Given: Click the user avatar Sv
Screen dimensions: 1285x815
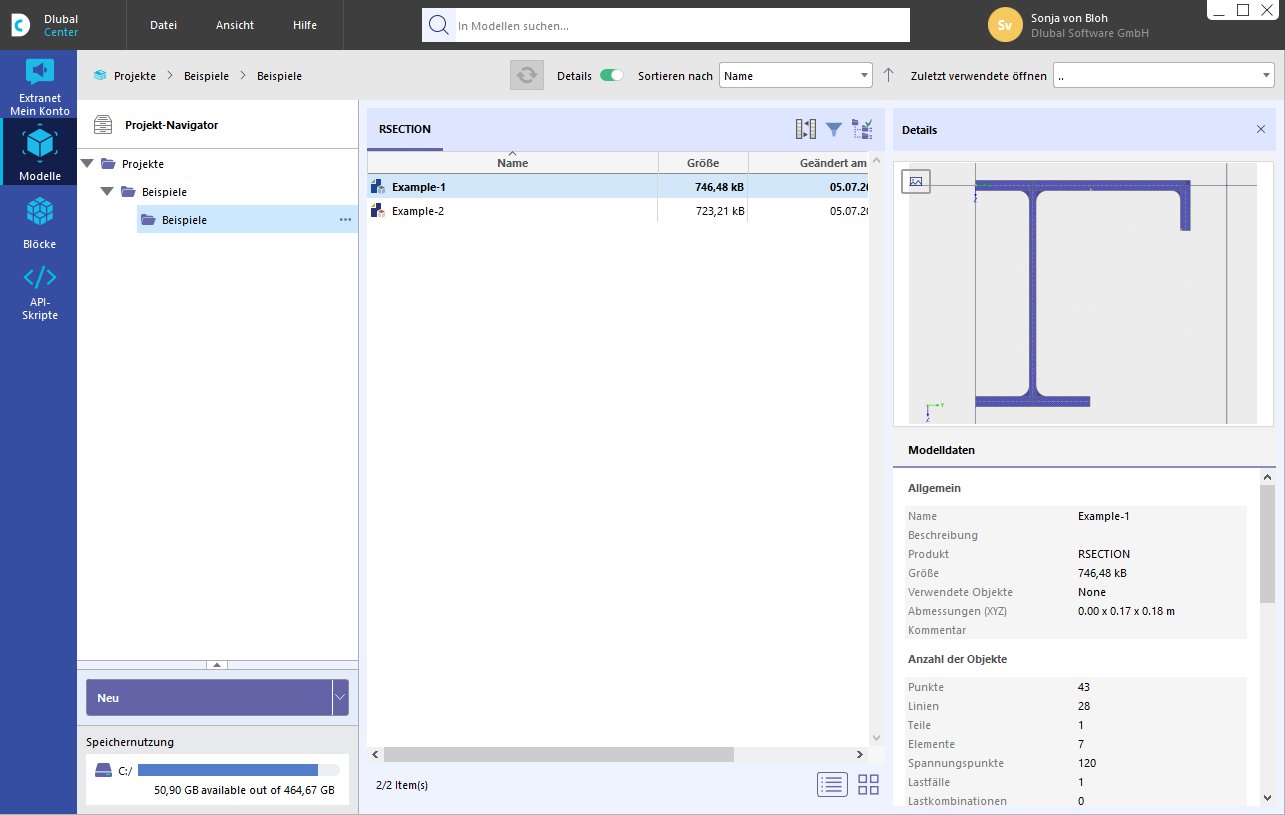Looking at the screenshot, I should 1005,25.
